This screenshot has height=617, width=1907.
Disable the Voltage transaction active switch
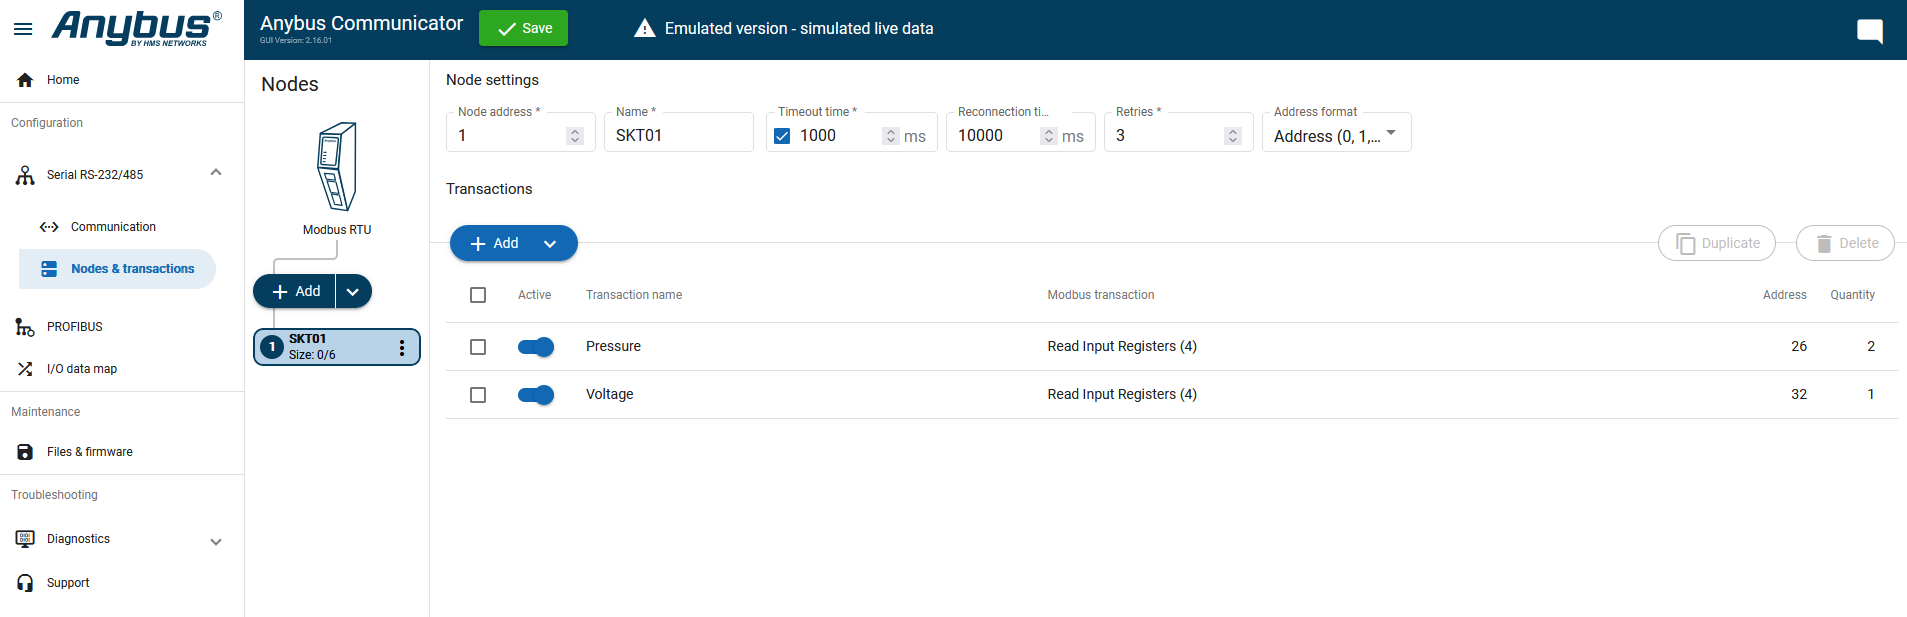click(x=536, y=395)
